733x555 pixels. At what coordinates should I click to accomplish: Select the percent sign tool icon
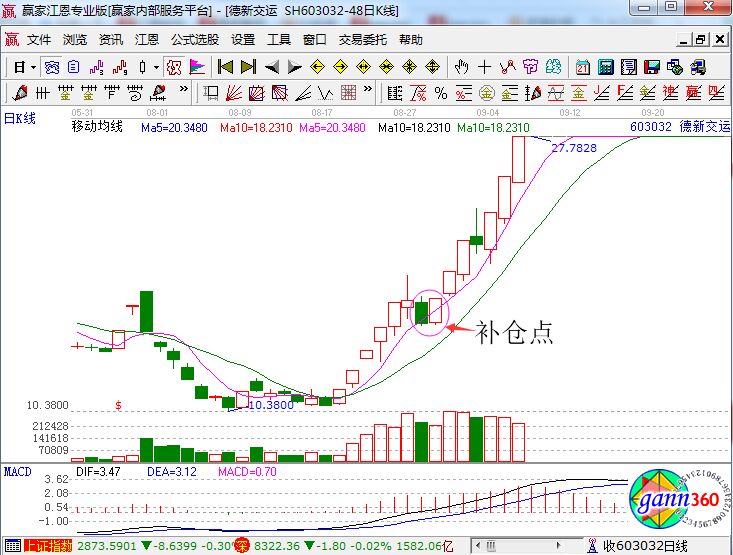point(440,93)
